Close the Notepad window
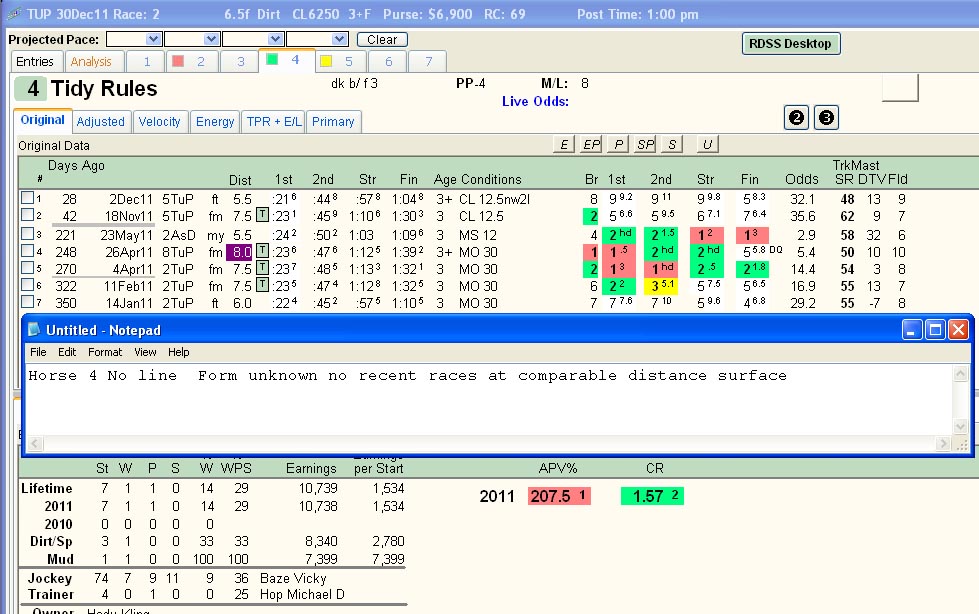Image resolution: width=979 pixels, height=614 pixels. point(958,330)
